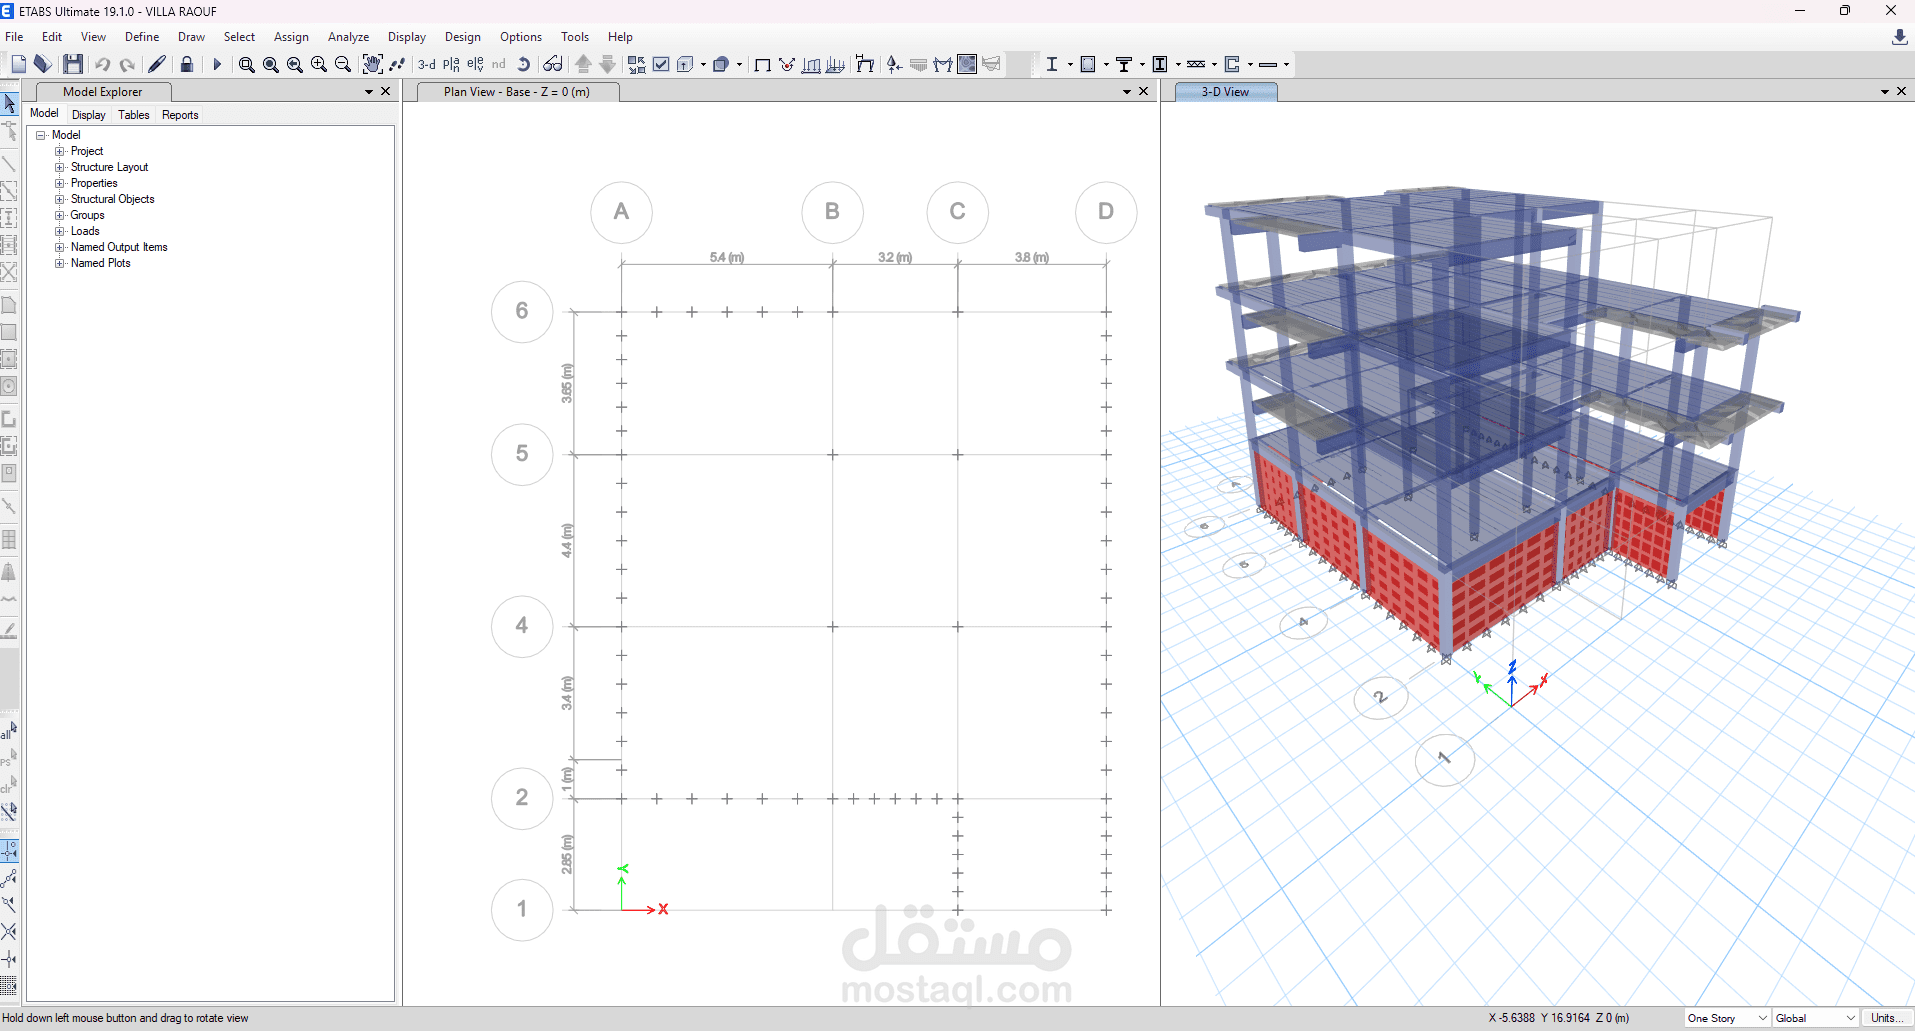The height and width of the screenshot is (1031, 1915).
Task: Switch to Display tab in Model Explorer
Action: pos(89,115)
